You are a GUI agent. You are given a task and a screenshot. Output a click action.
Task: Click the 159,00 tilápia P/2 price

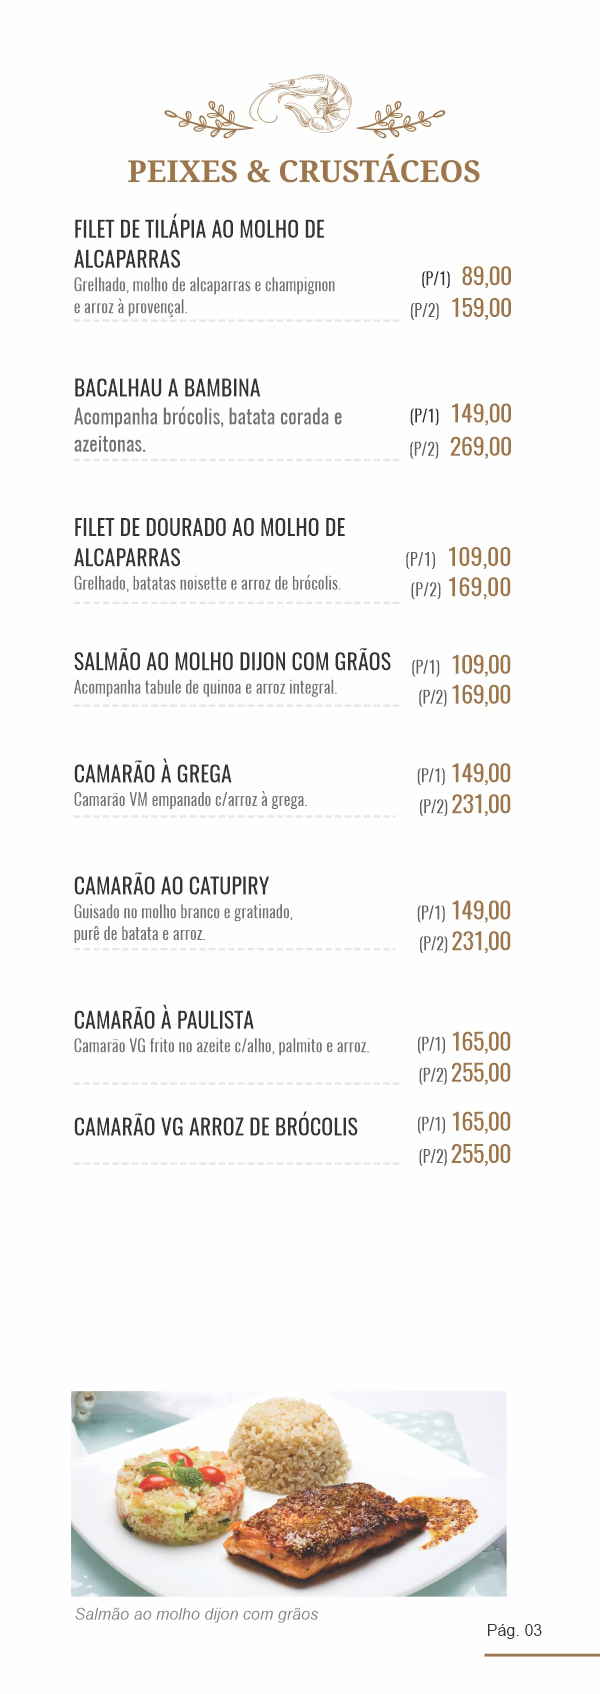[x=481, y=308]
